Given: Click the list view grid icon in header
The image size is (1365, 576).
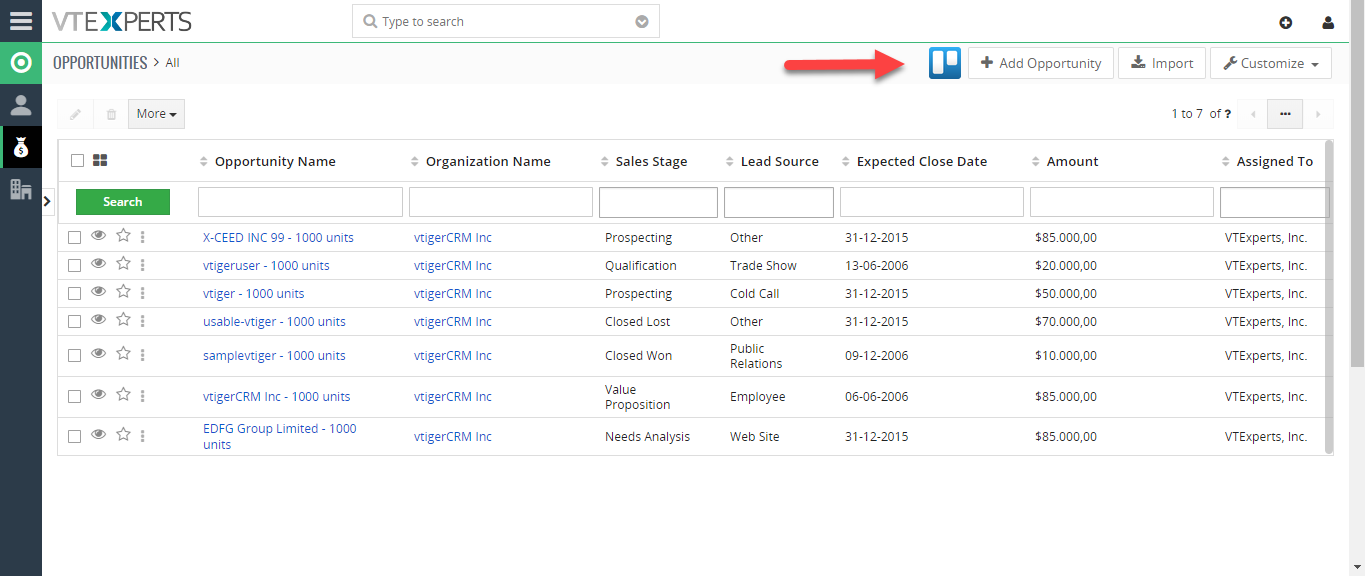Looking at the screenshot, I should click(100, 160).
